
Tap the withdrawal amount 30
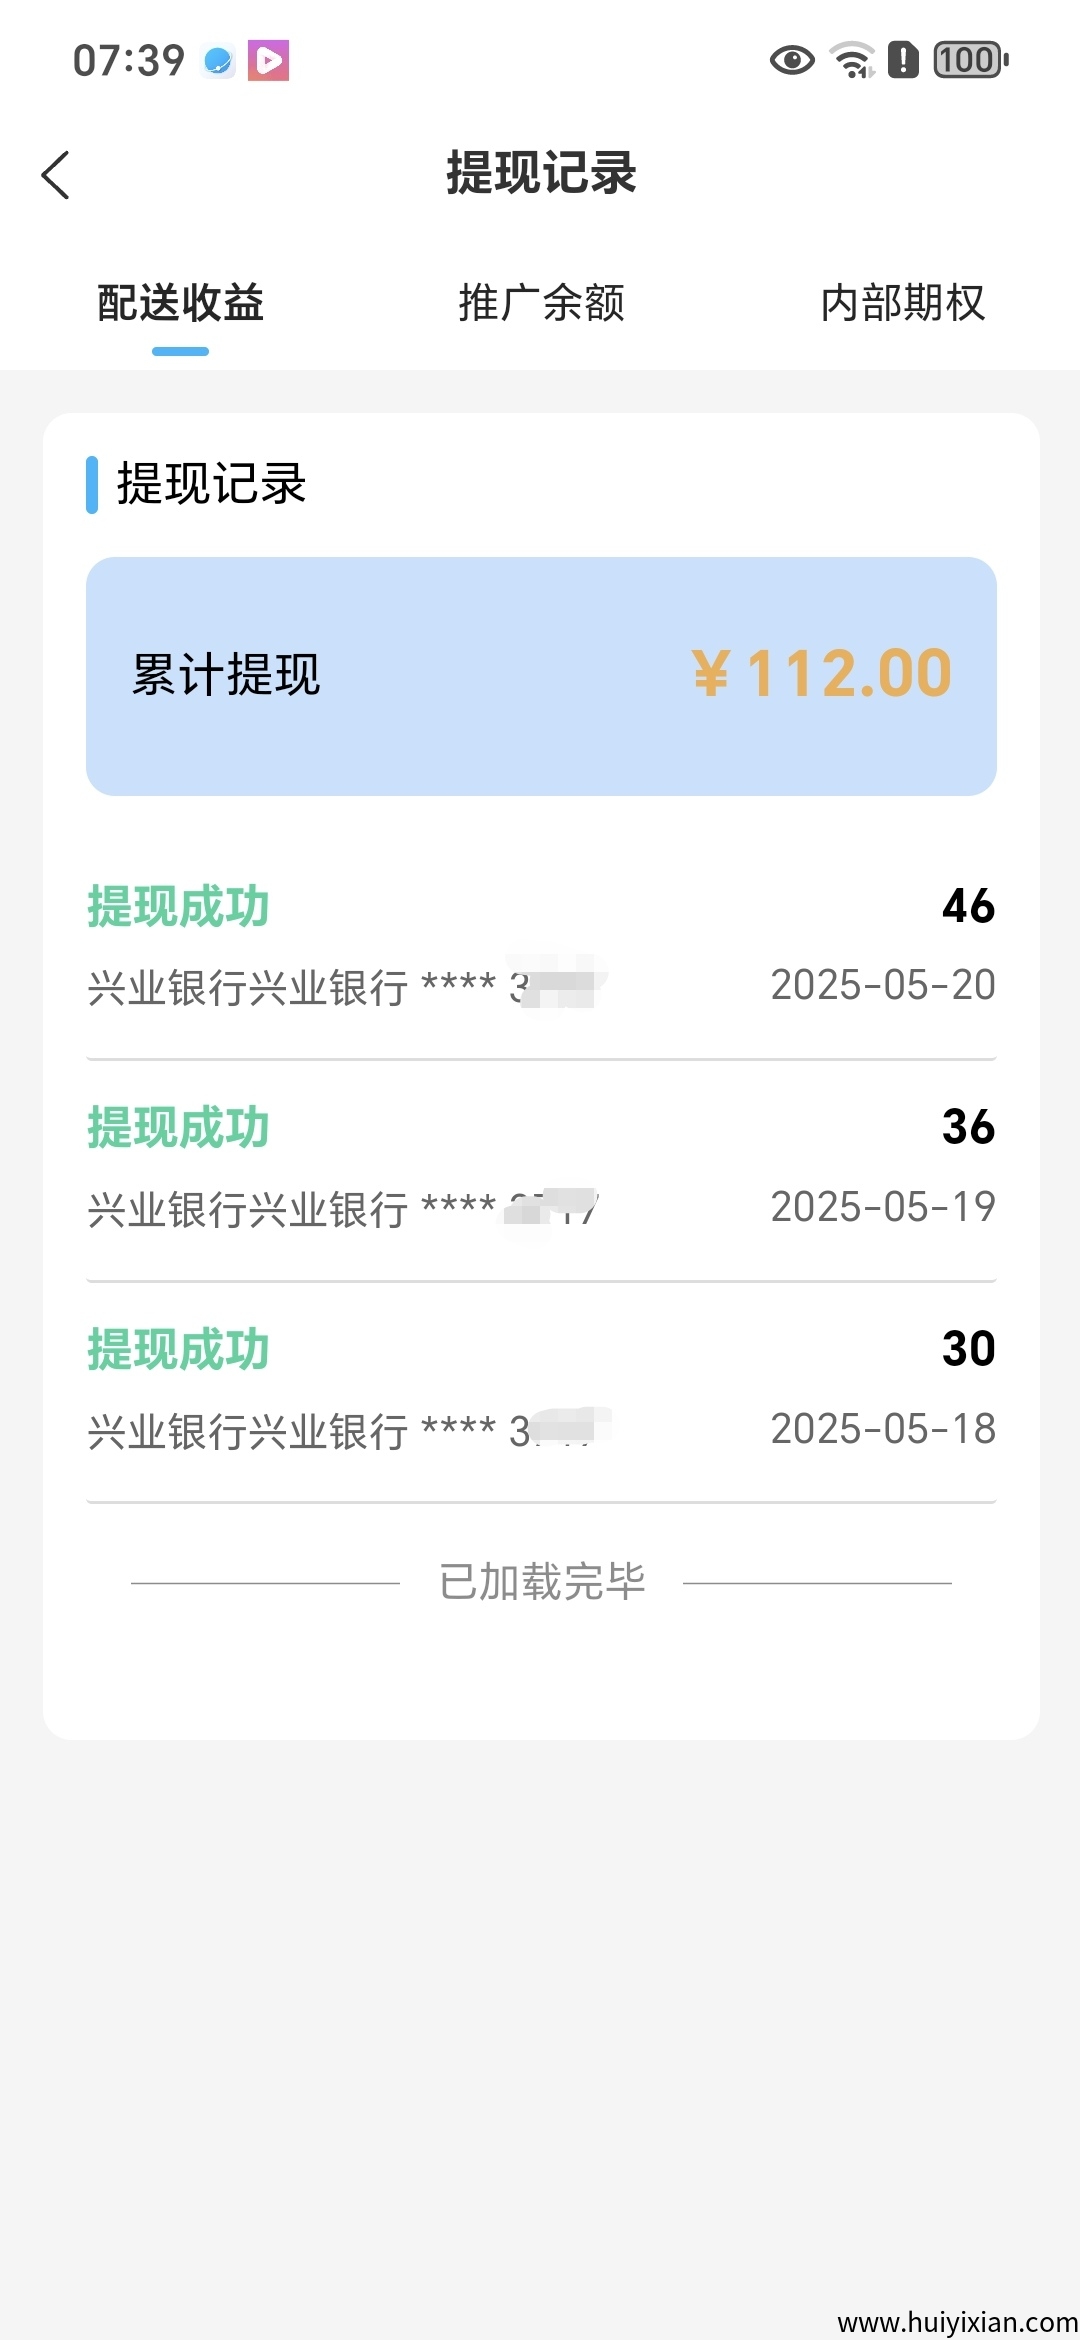click(x=968, y=1349)
